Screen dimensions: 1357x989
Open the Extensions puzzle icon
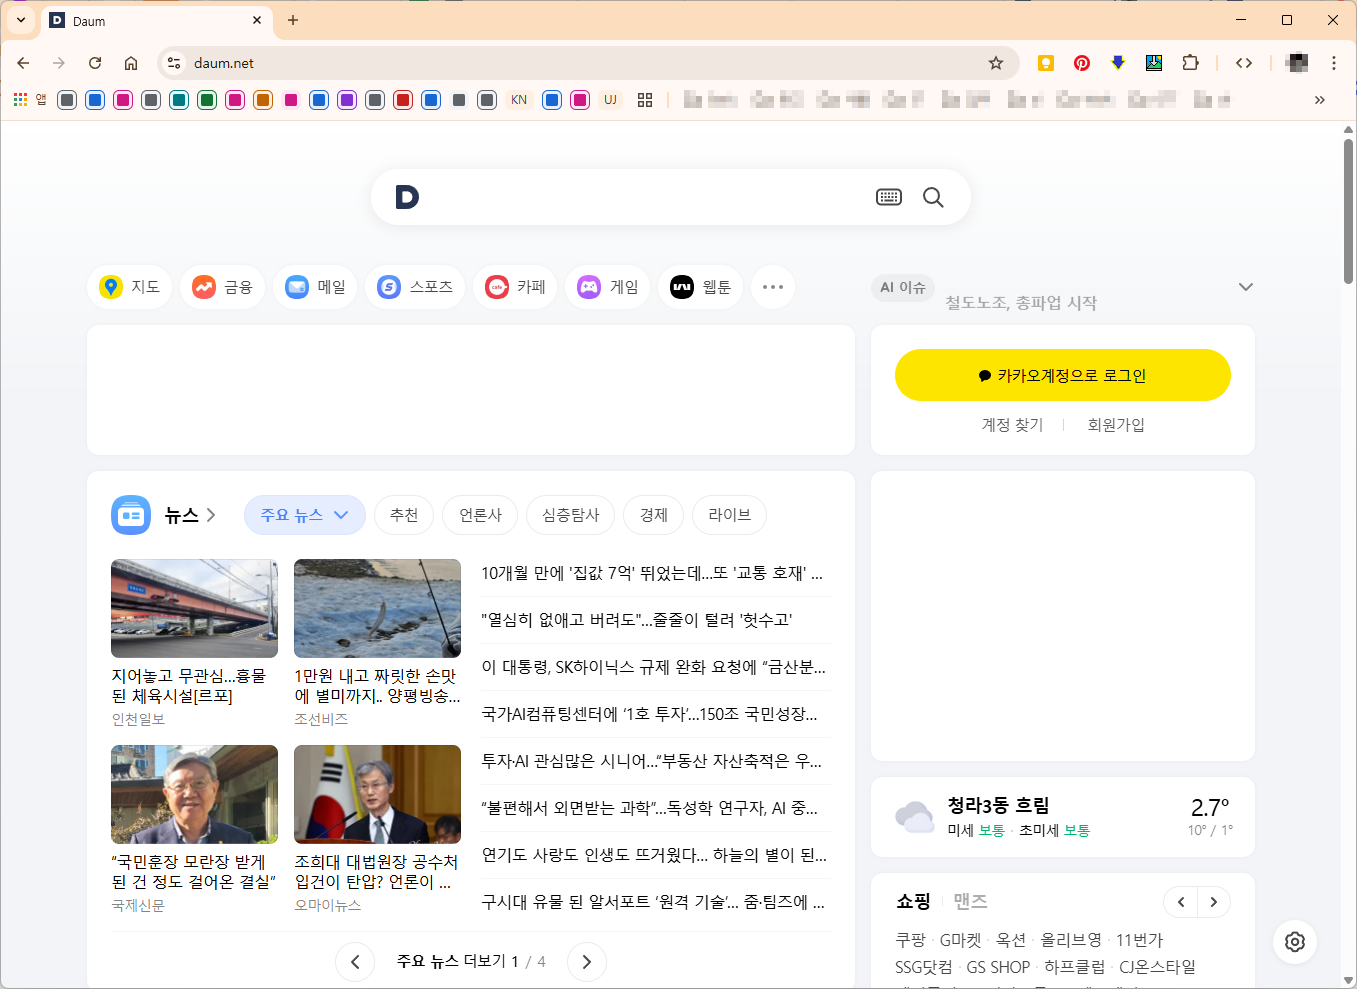click(x=1190, y=63)
